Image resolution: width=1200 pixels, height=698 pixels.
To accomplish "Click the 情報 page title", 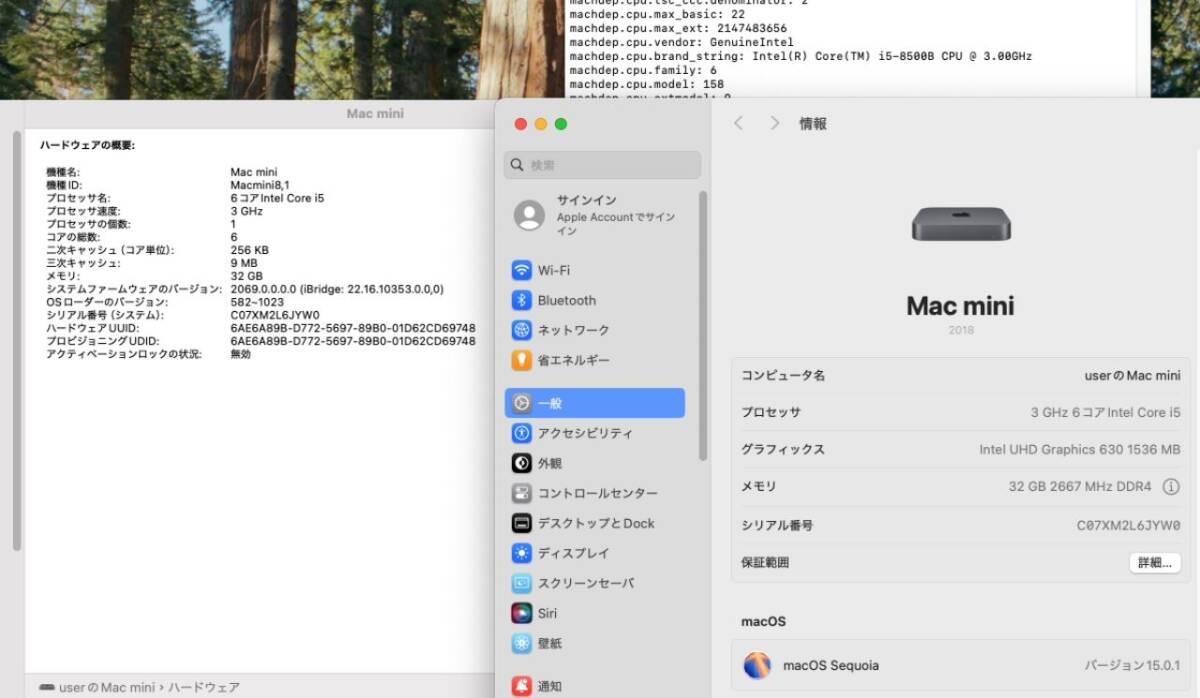I will tap(812, 124).
